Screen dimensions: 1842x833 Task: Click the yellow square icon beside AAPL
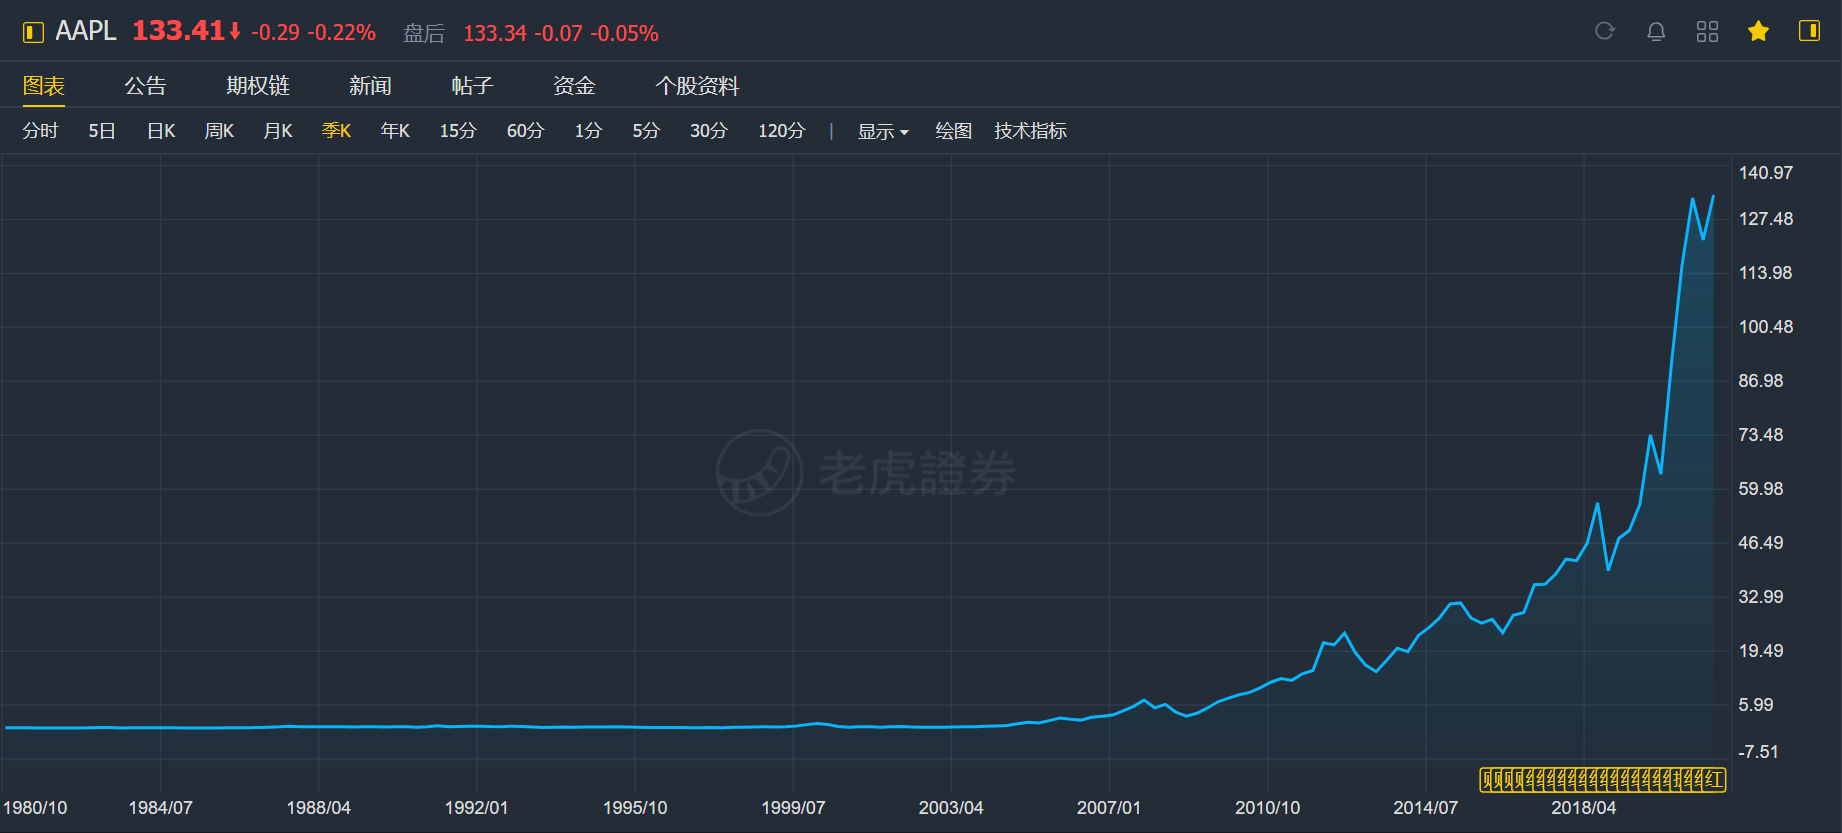click(x=33, y=32)
